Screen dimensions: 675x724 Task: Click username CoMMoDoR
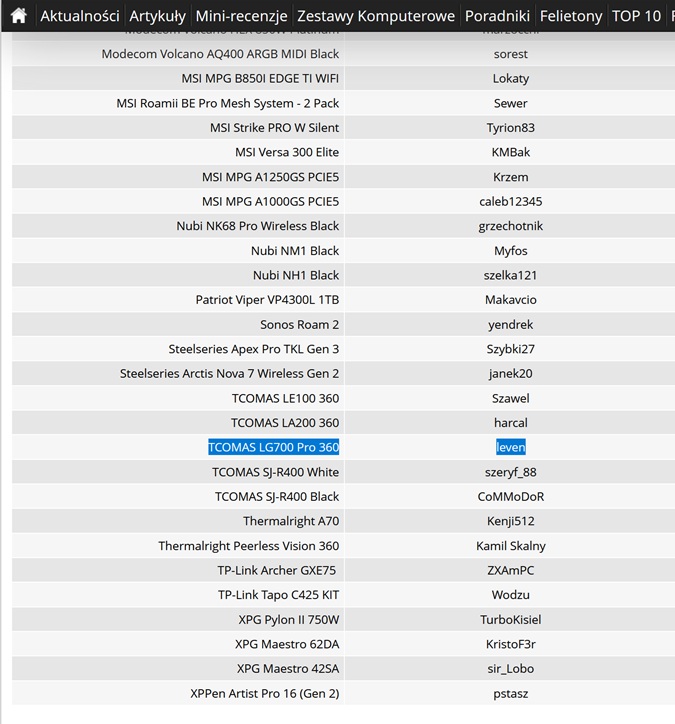pos(511,496)
